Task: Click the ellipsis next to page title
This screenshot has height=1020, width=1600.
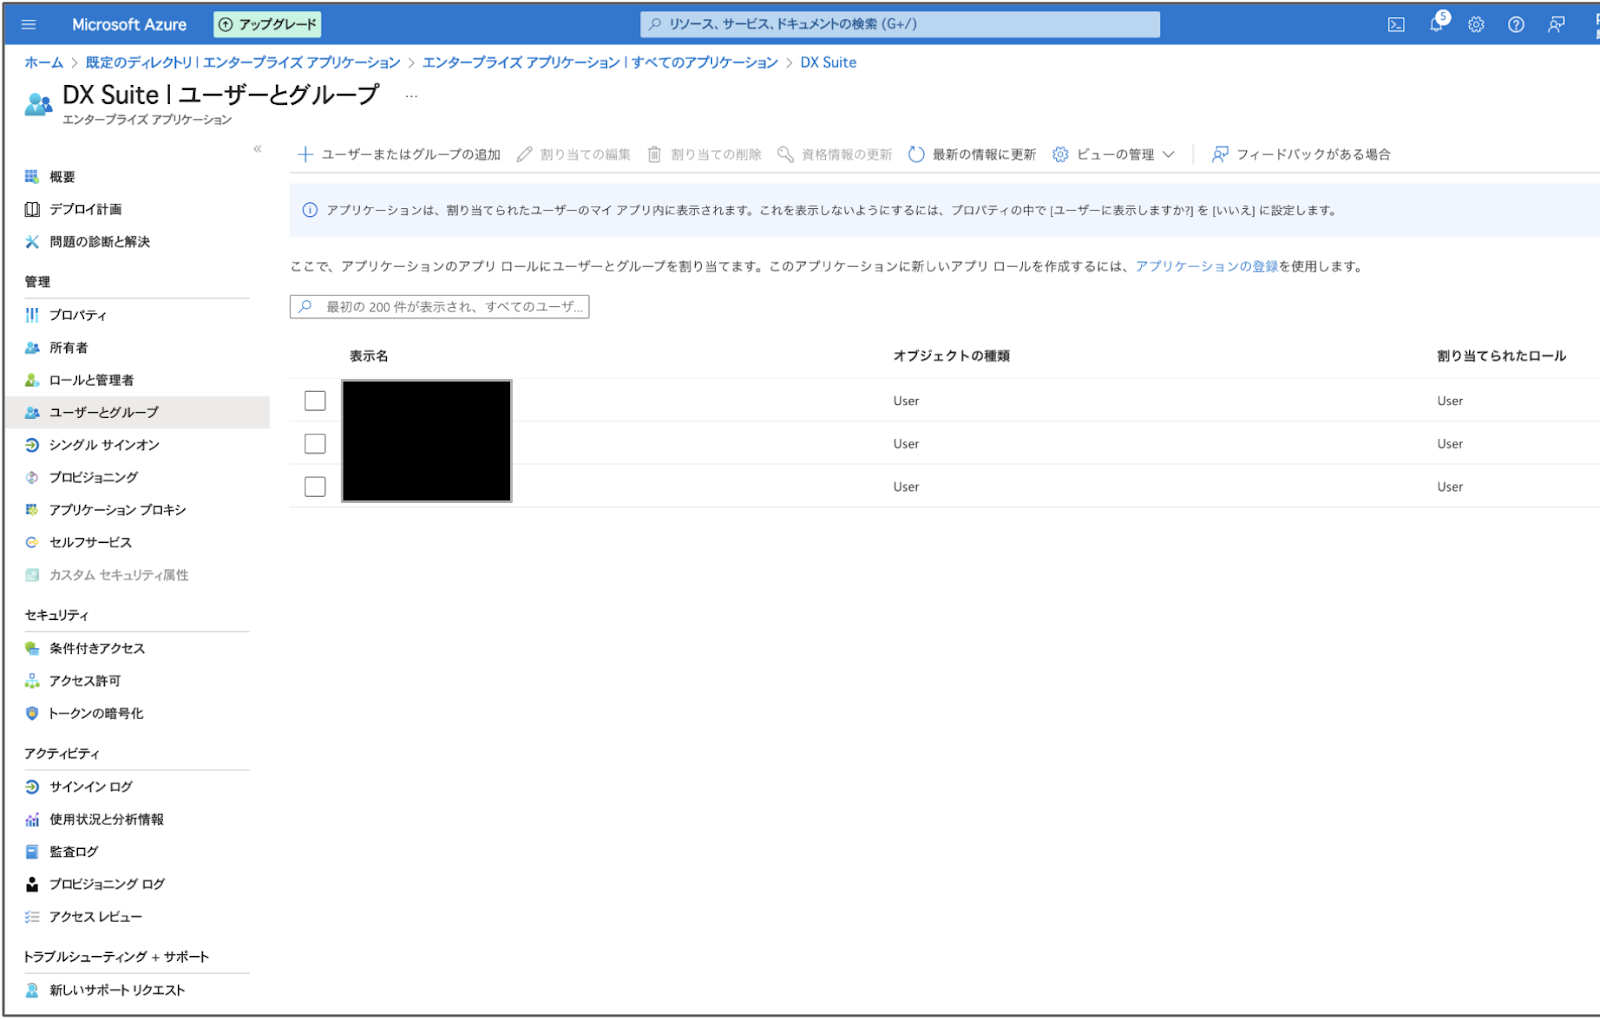Action: tap(411, 96)
